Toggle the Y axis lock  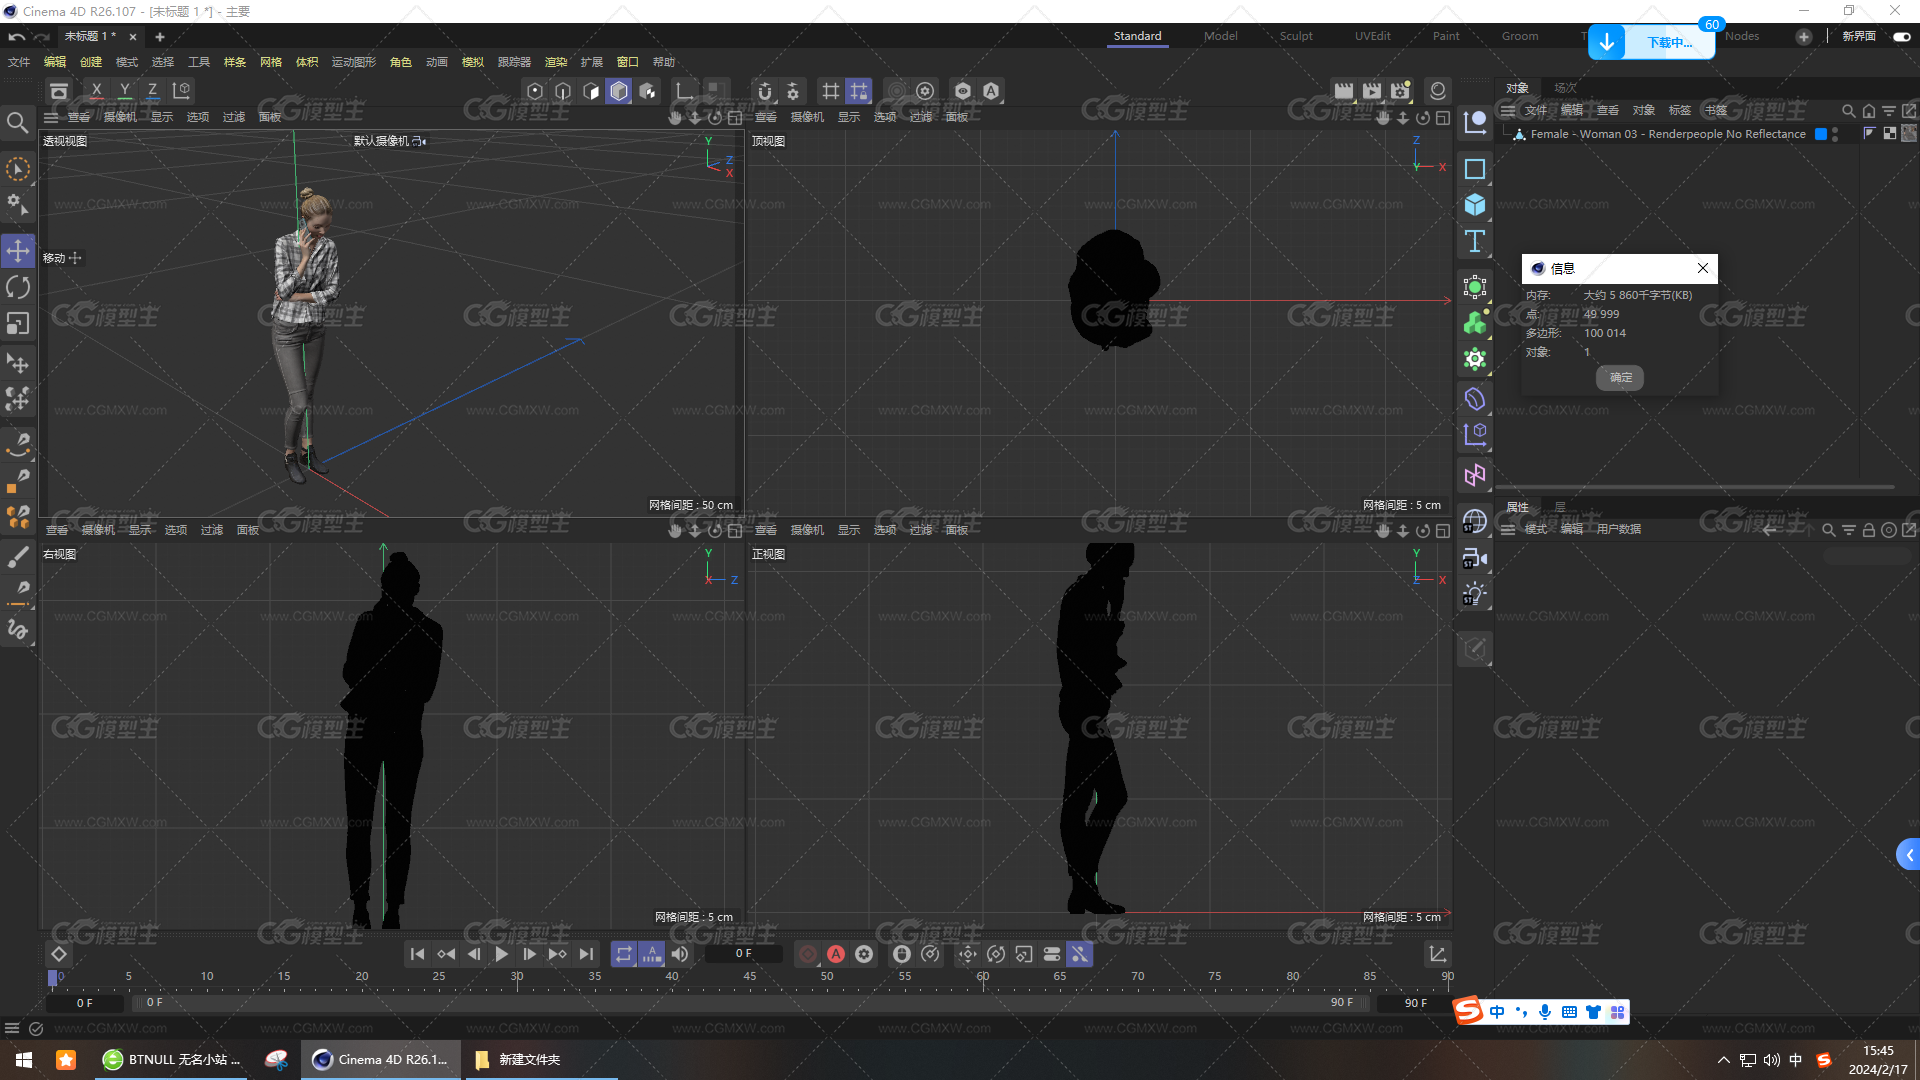[x=124, y=91]
